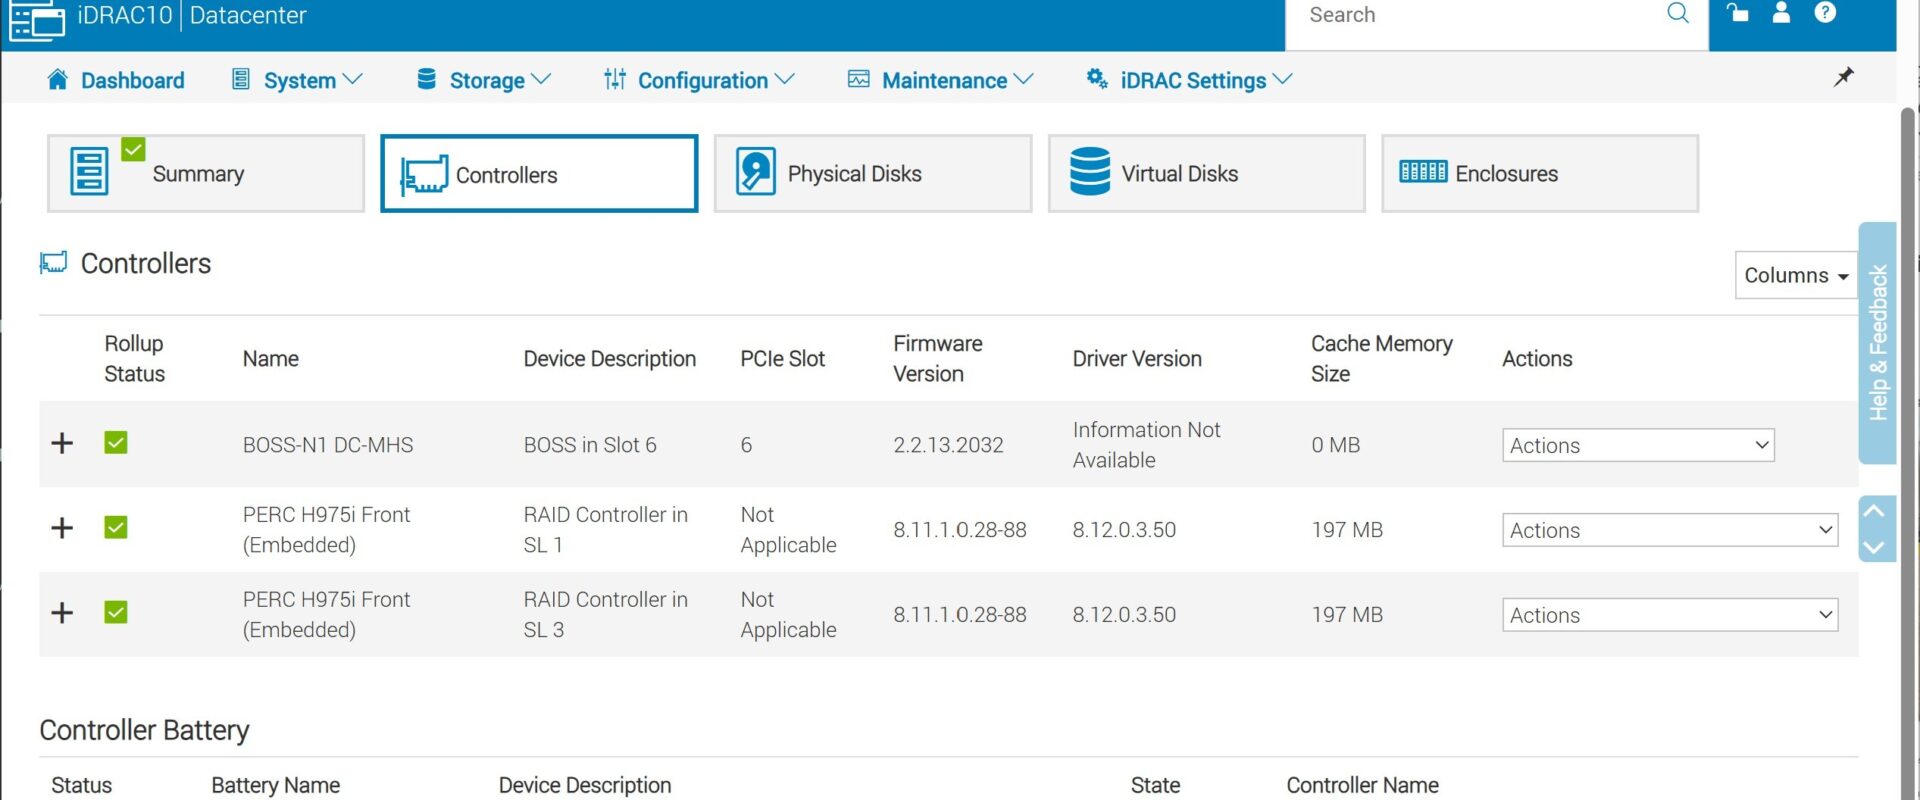Click the search magnifier icon
Image resolution: width=1920 pixels, height=800 pixels.
[x=1677, y=14]
